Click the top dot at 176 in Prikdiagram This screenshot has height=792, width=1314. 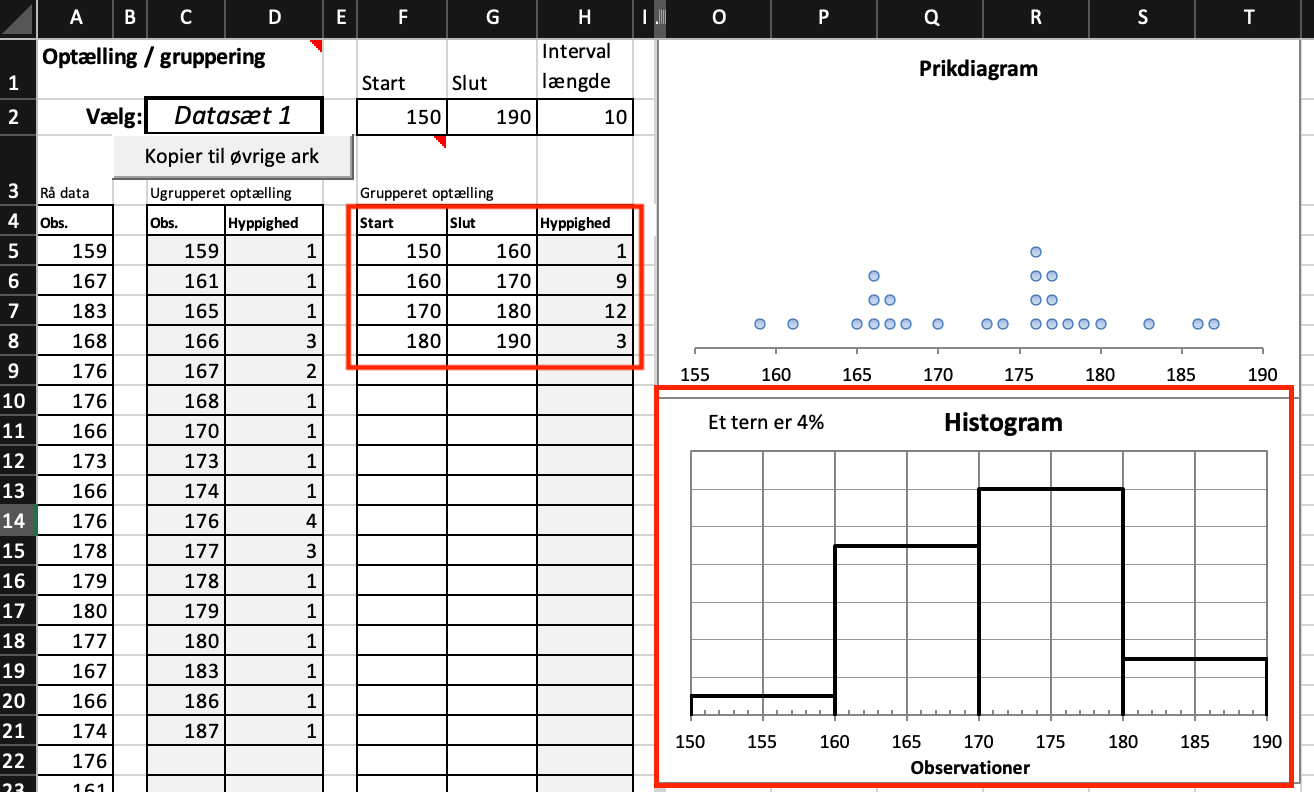pos(1036,252)
